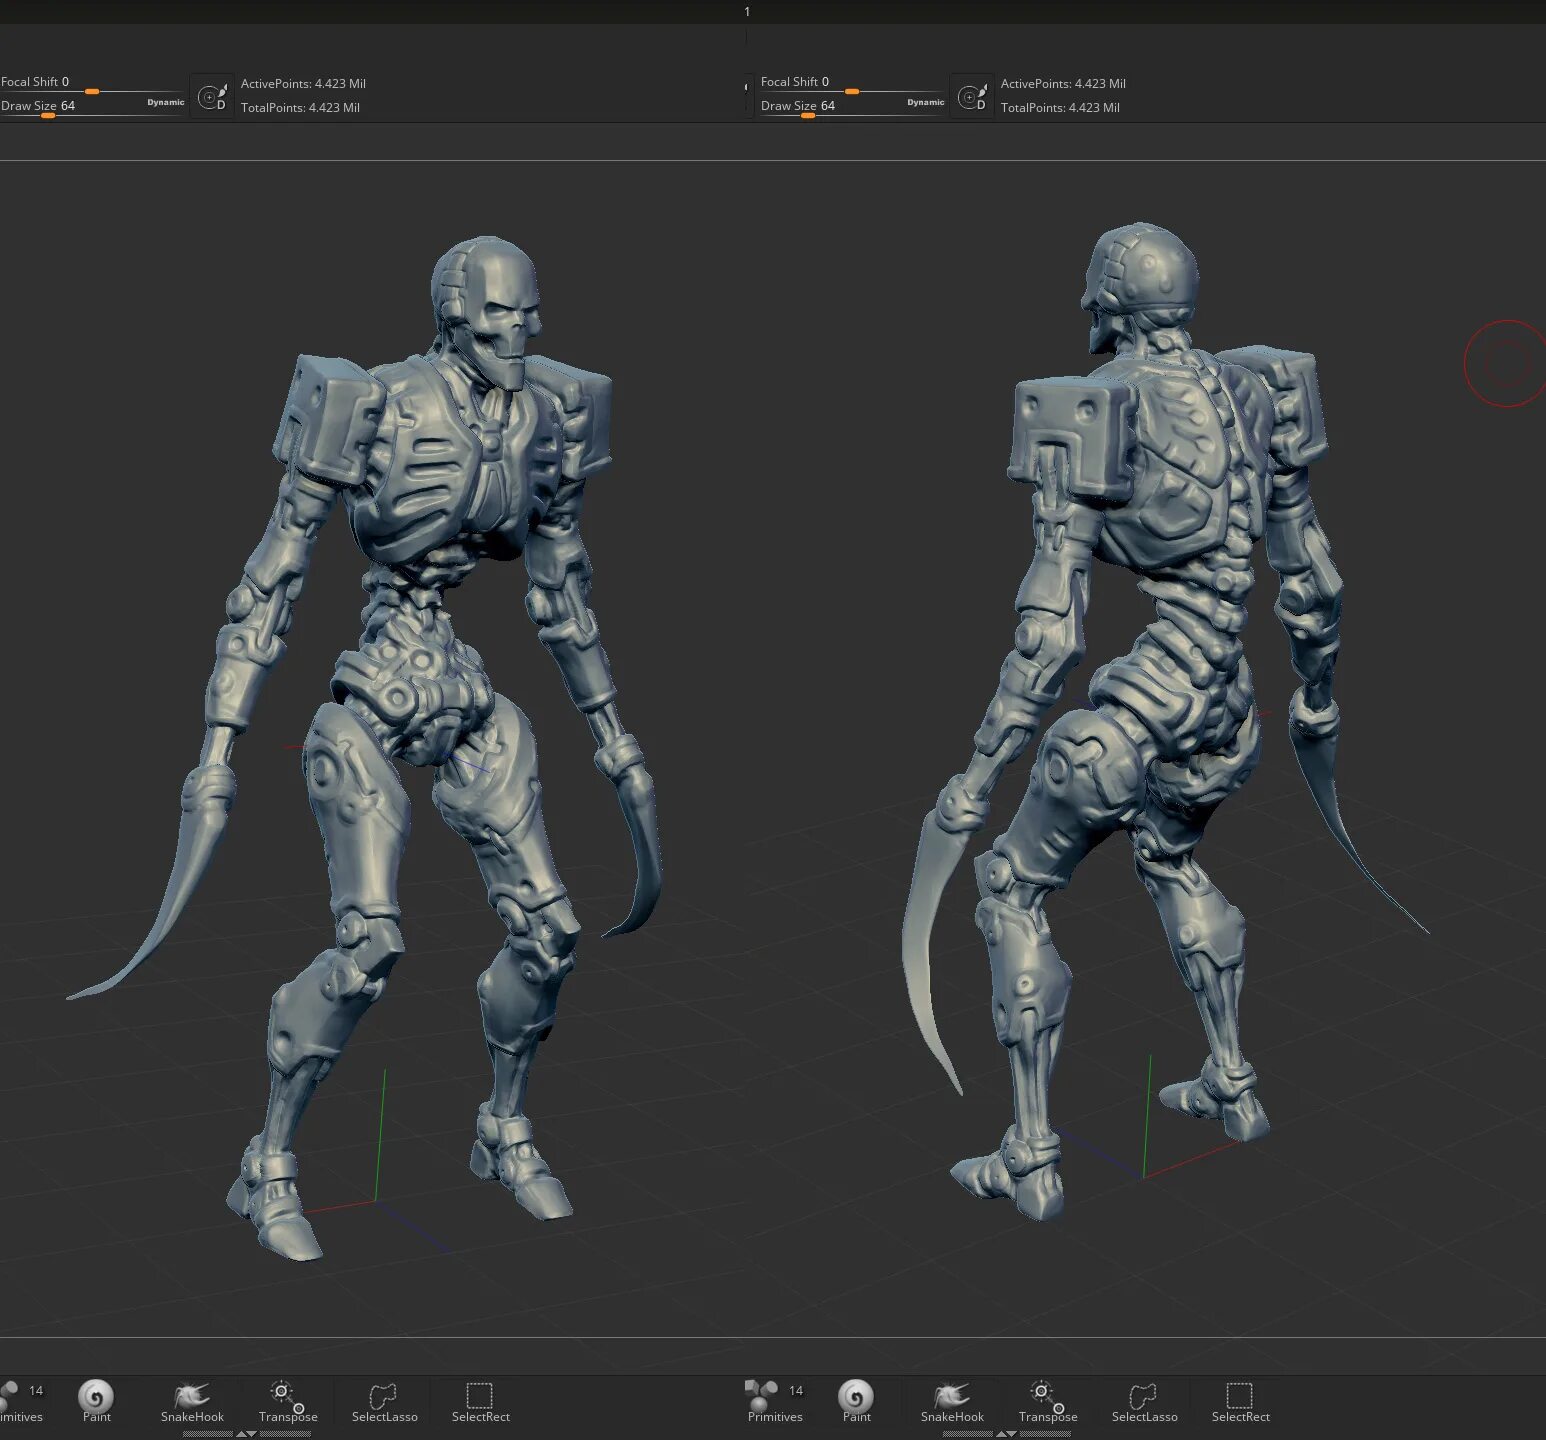The width and height of the screenshot is (1546, 1440).
Task: Choose the SelectLasso tool in the left panel
Action: 384,1401
